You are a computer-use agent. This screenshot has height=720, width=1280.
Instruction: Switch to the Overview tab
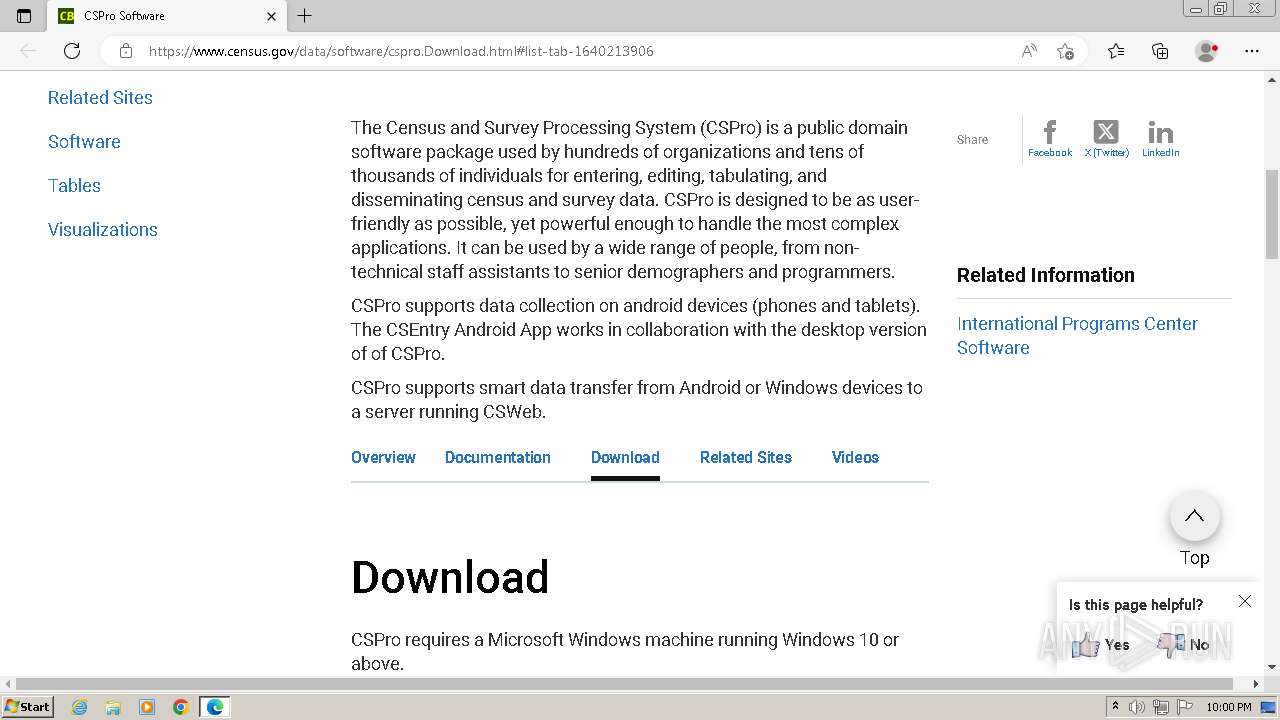coord(383,457)
